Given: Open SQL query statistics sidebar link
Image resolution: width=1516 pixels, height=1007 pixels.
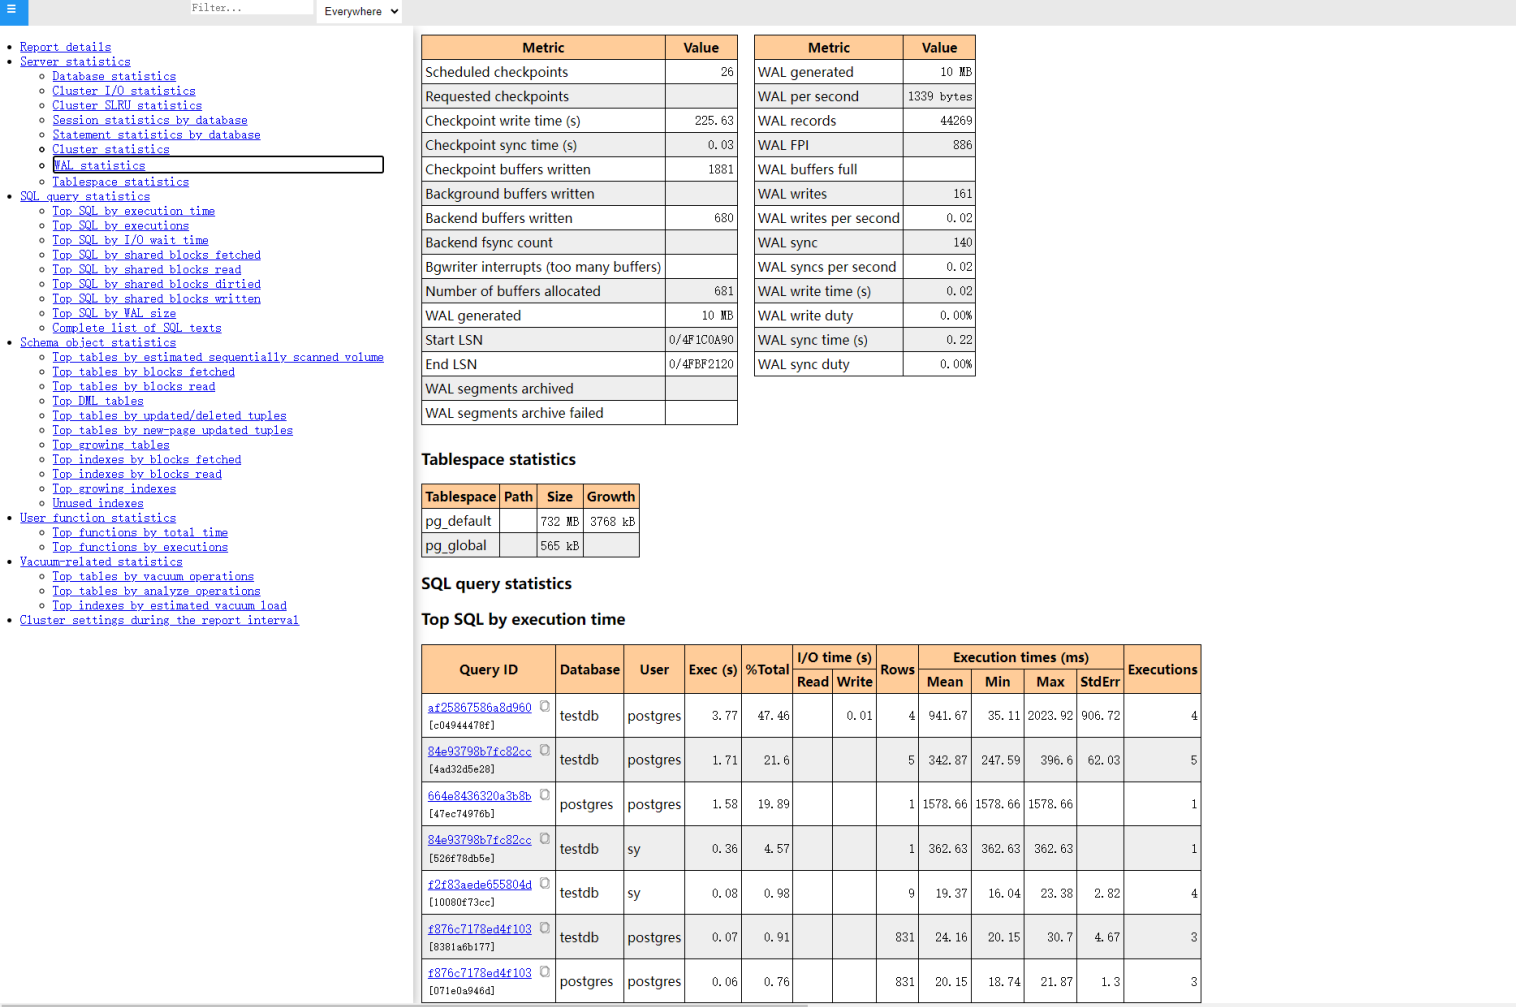Looking at the screenshot, I should click(x=85, y=196).
